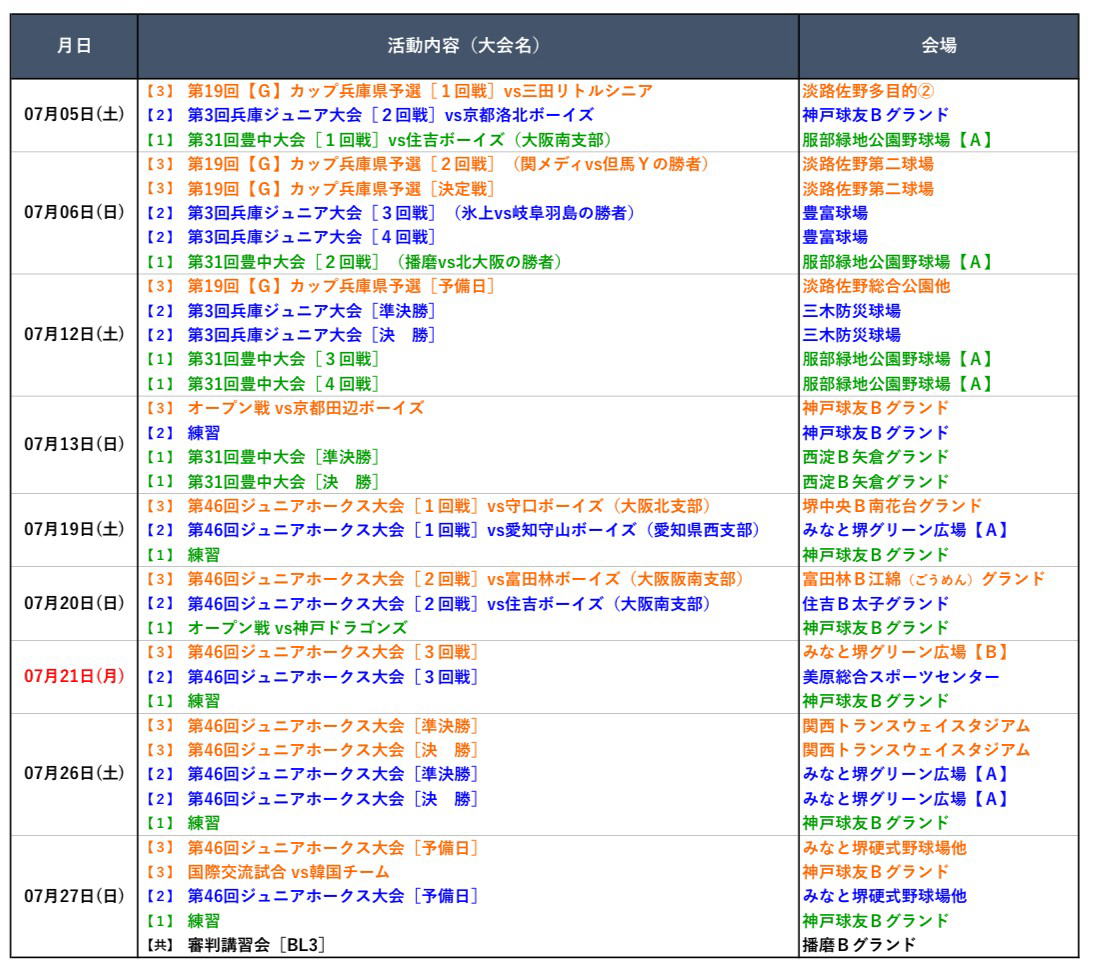Click the オープン戦 vs神戸ドラゴンズ row
Viewport: 1103px width, 974px height.
(x=276, y=627)
